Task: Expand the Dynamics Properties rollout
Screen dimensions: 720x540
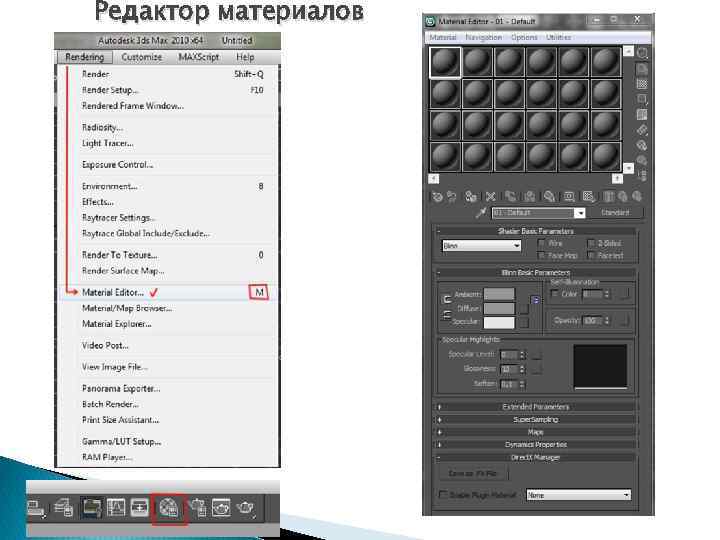Action: point(536,445)
